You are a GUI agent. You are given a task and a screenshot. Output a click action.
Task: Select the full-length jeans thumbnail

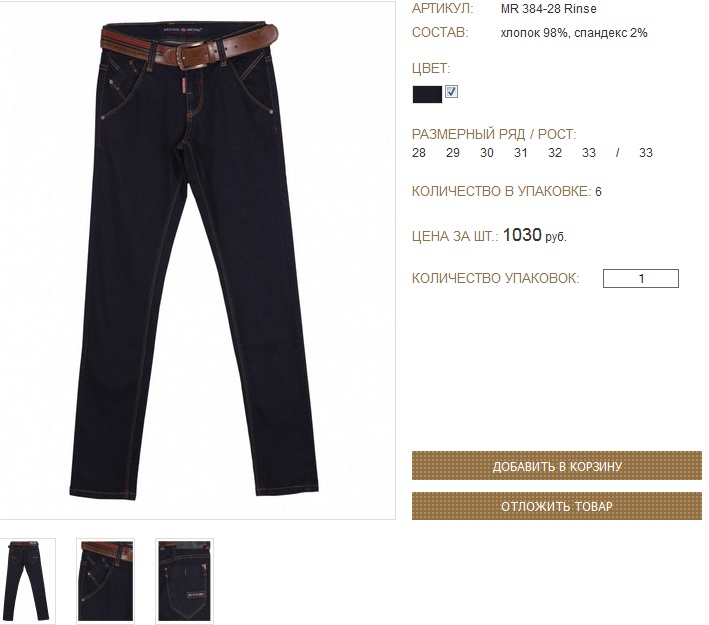pos(28,582)
